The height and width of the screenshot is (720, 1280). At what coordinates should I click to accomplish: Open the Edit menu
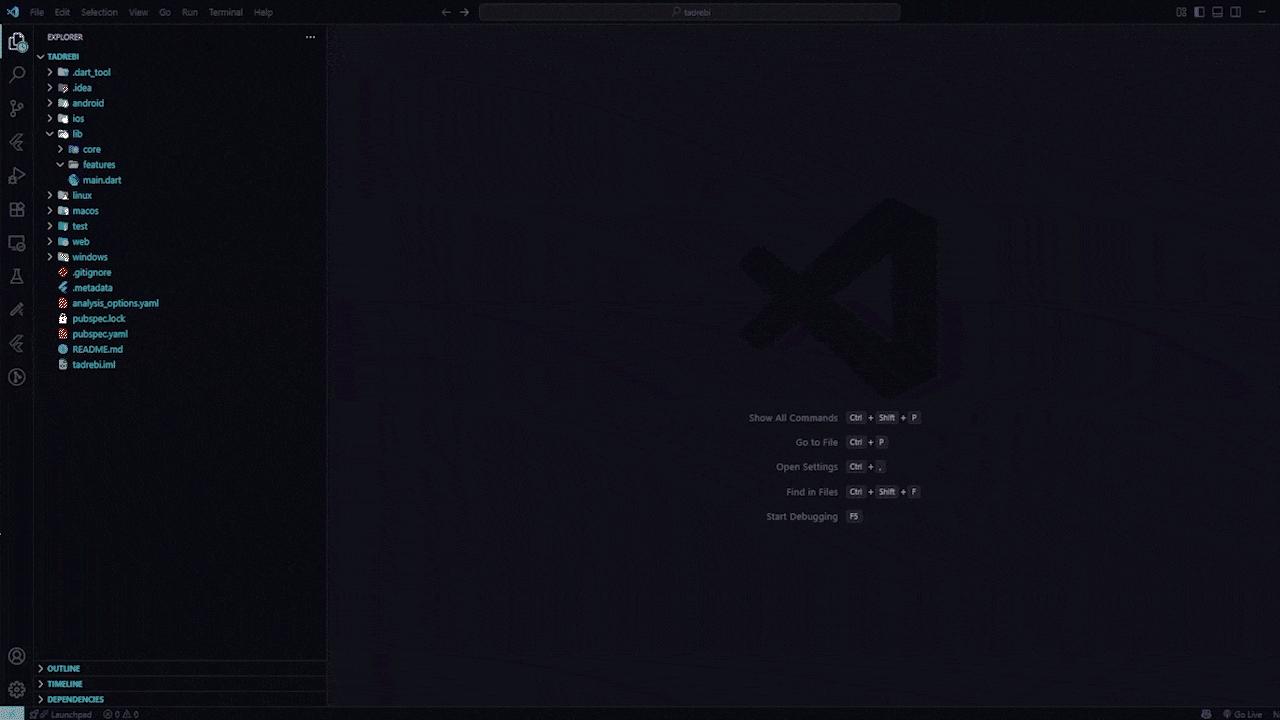(x=62, y=12)
